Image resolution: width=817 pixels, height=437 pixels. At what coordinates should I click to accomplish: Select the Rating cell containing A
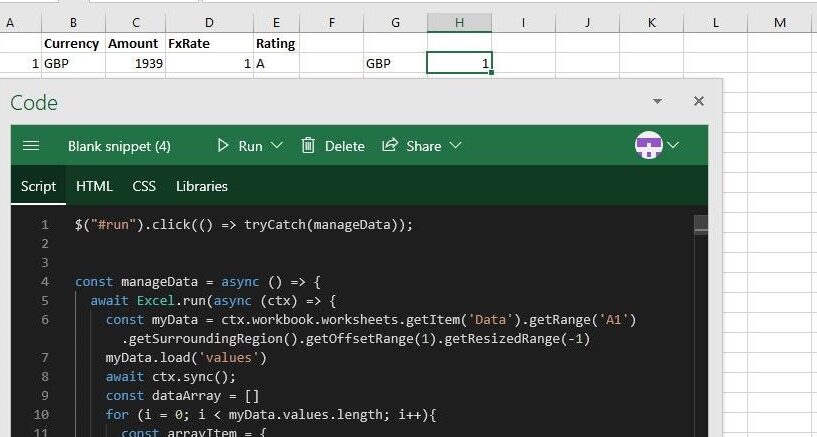(x=276, y=64)
